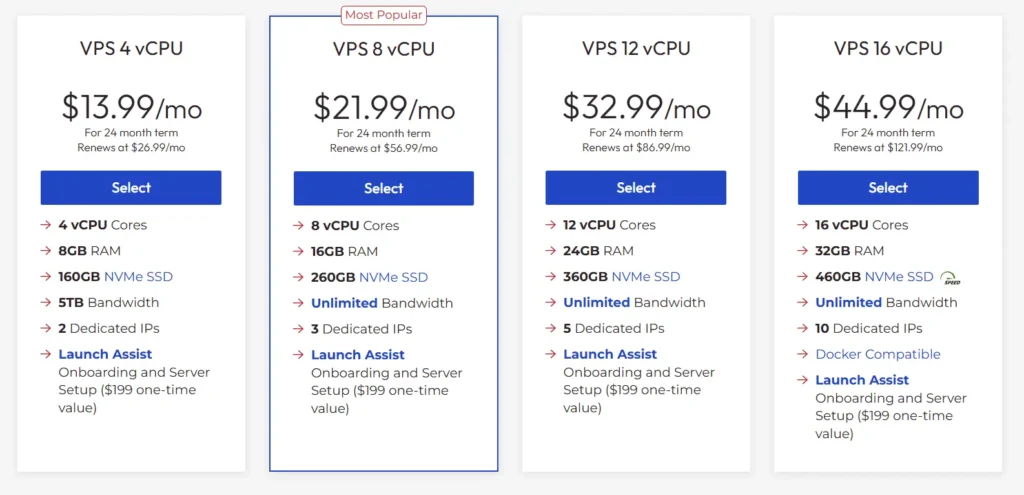Select the VPS 16 vCPU plan
The width and height of the screenshot is (1024, 495).
click(888, 187)
